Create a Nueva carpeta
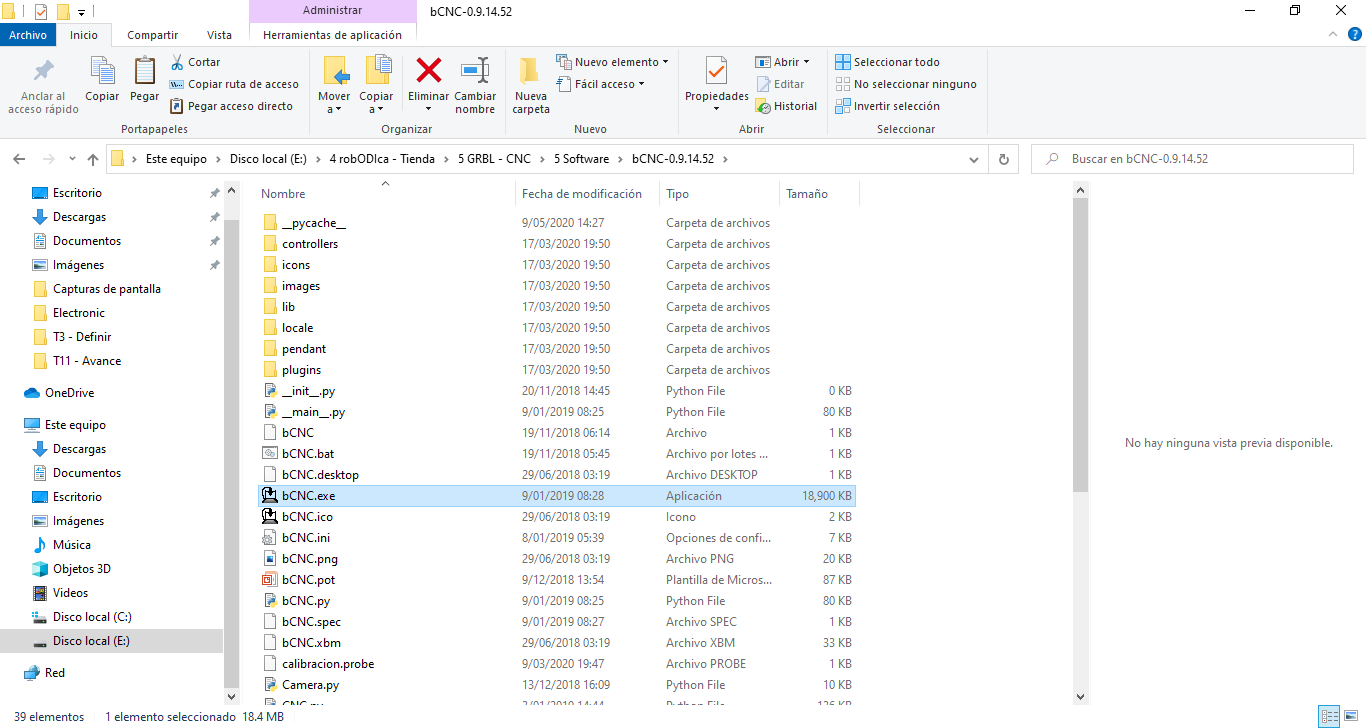This screenshot has width=1366, height=728. coord(531,86)
